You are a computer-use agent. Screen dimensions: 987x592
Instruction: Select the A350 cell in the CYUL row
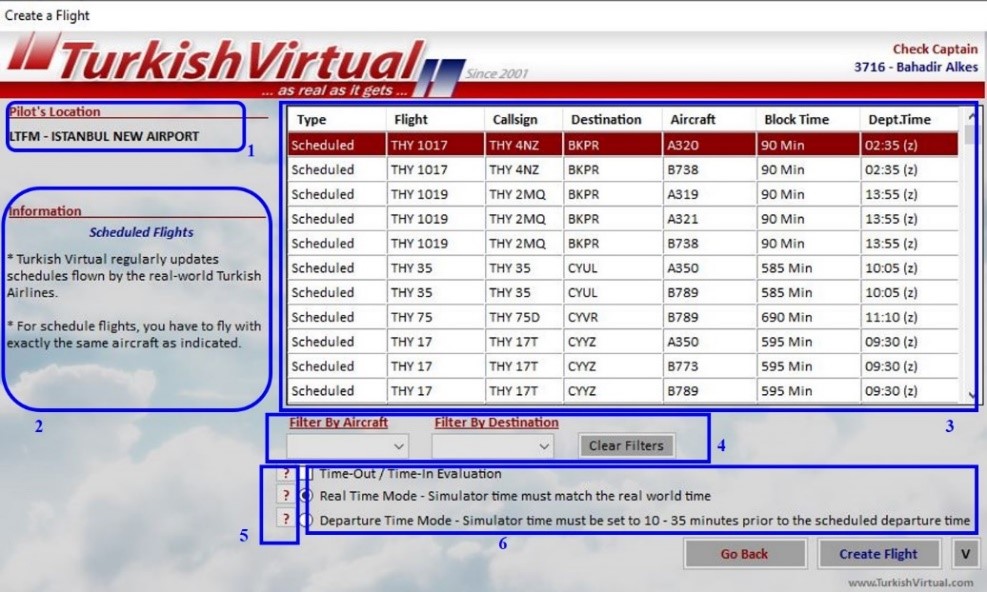pyautogui.click(x=709, y=268)
